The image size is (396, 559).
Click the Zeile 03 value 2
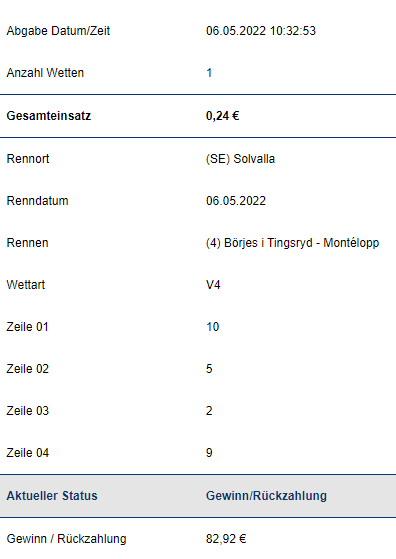(209, 411)
